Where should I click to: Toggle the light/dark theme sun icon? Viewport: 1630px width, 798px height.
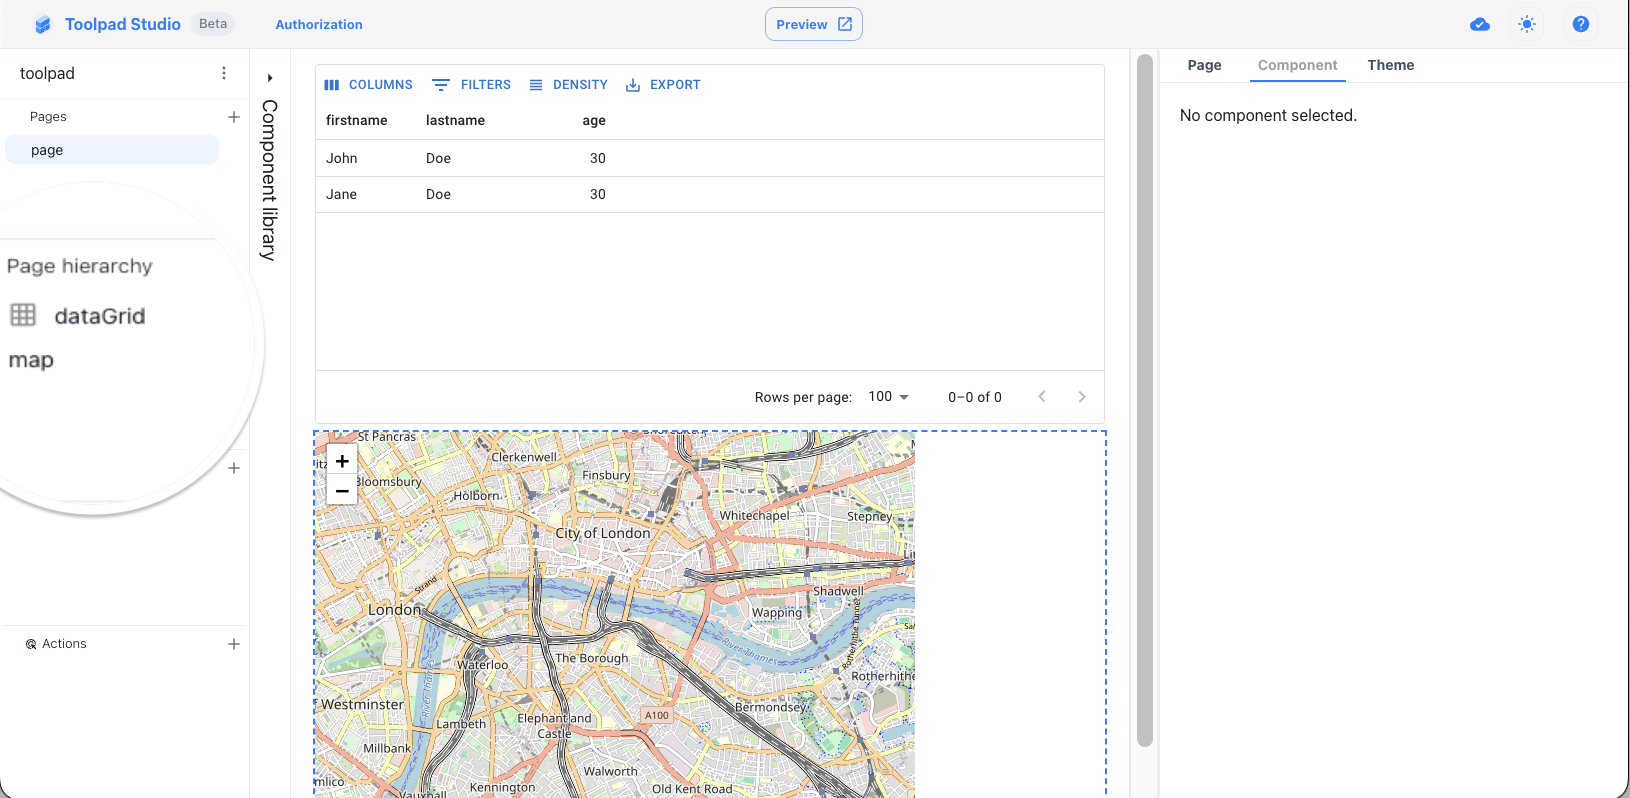tap(1527, 25)
